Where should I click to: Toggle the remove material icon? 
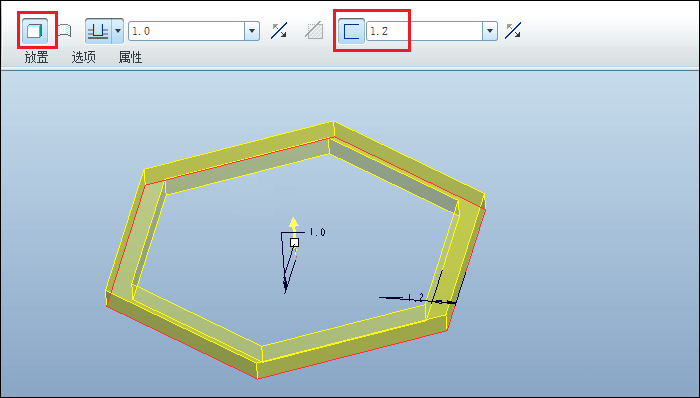[x=314, y=31]
